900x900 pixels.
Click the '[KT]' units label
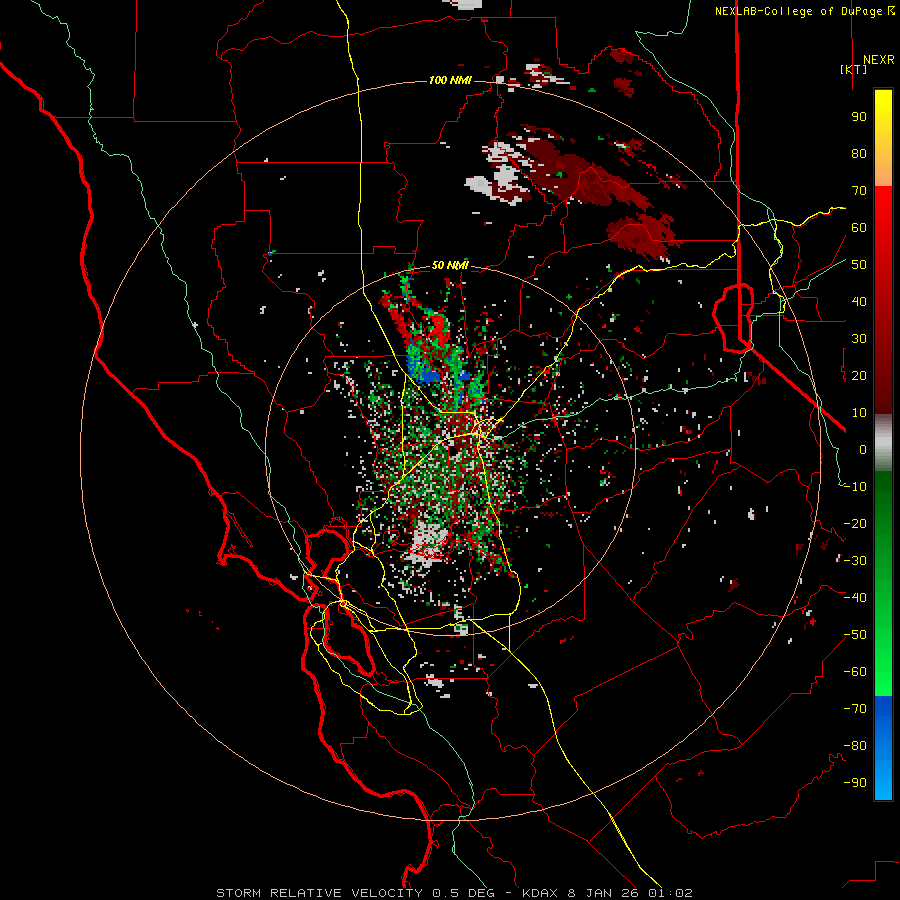(854, 69)
